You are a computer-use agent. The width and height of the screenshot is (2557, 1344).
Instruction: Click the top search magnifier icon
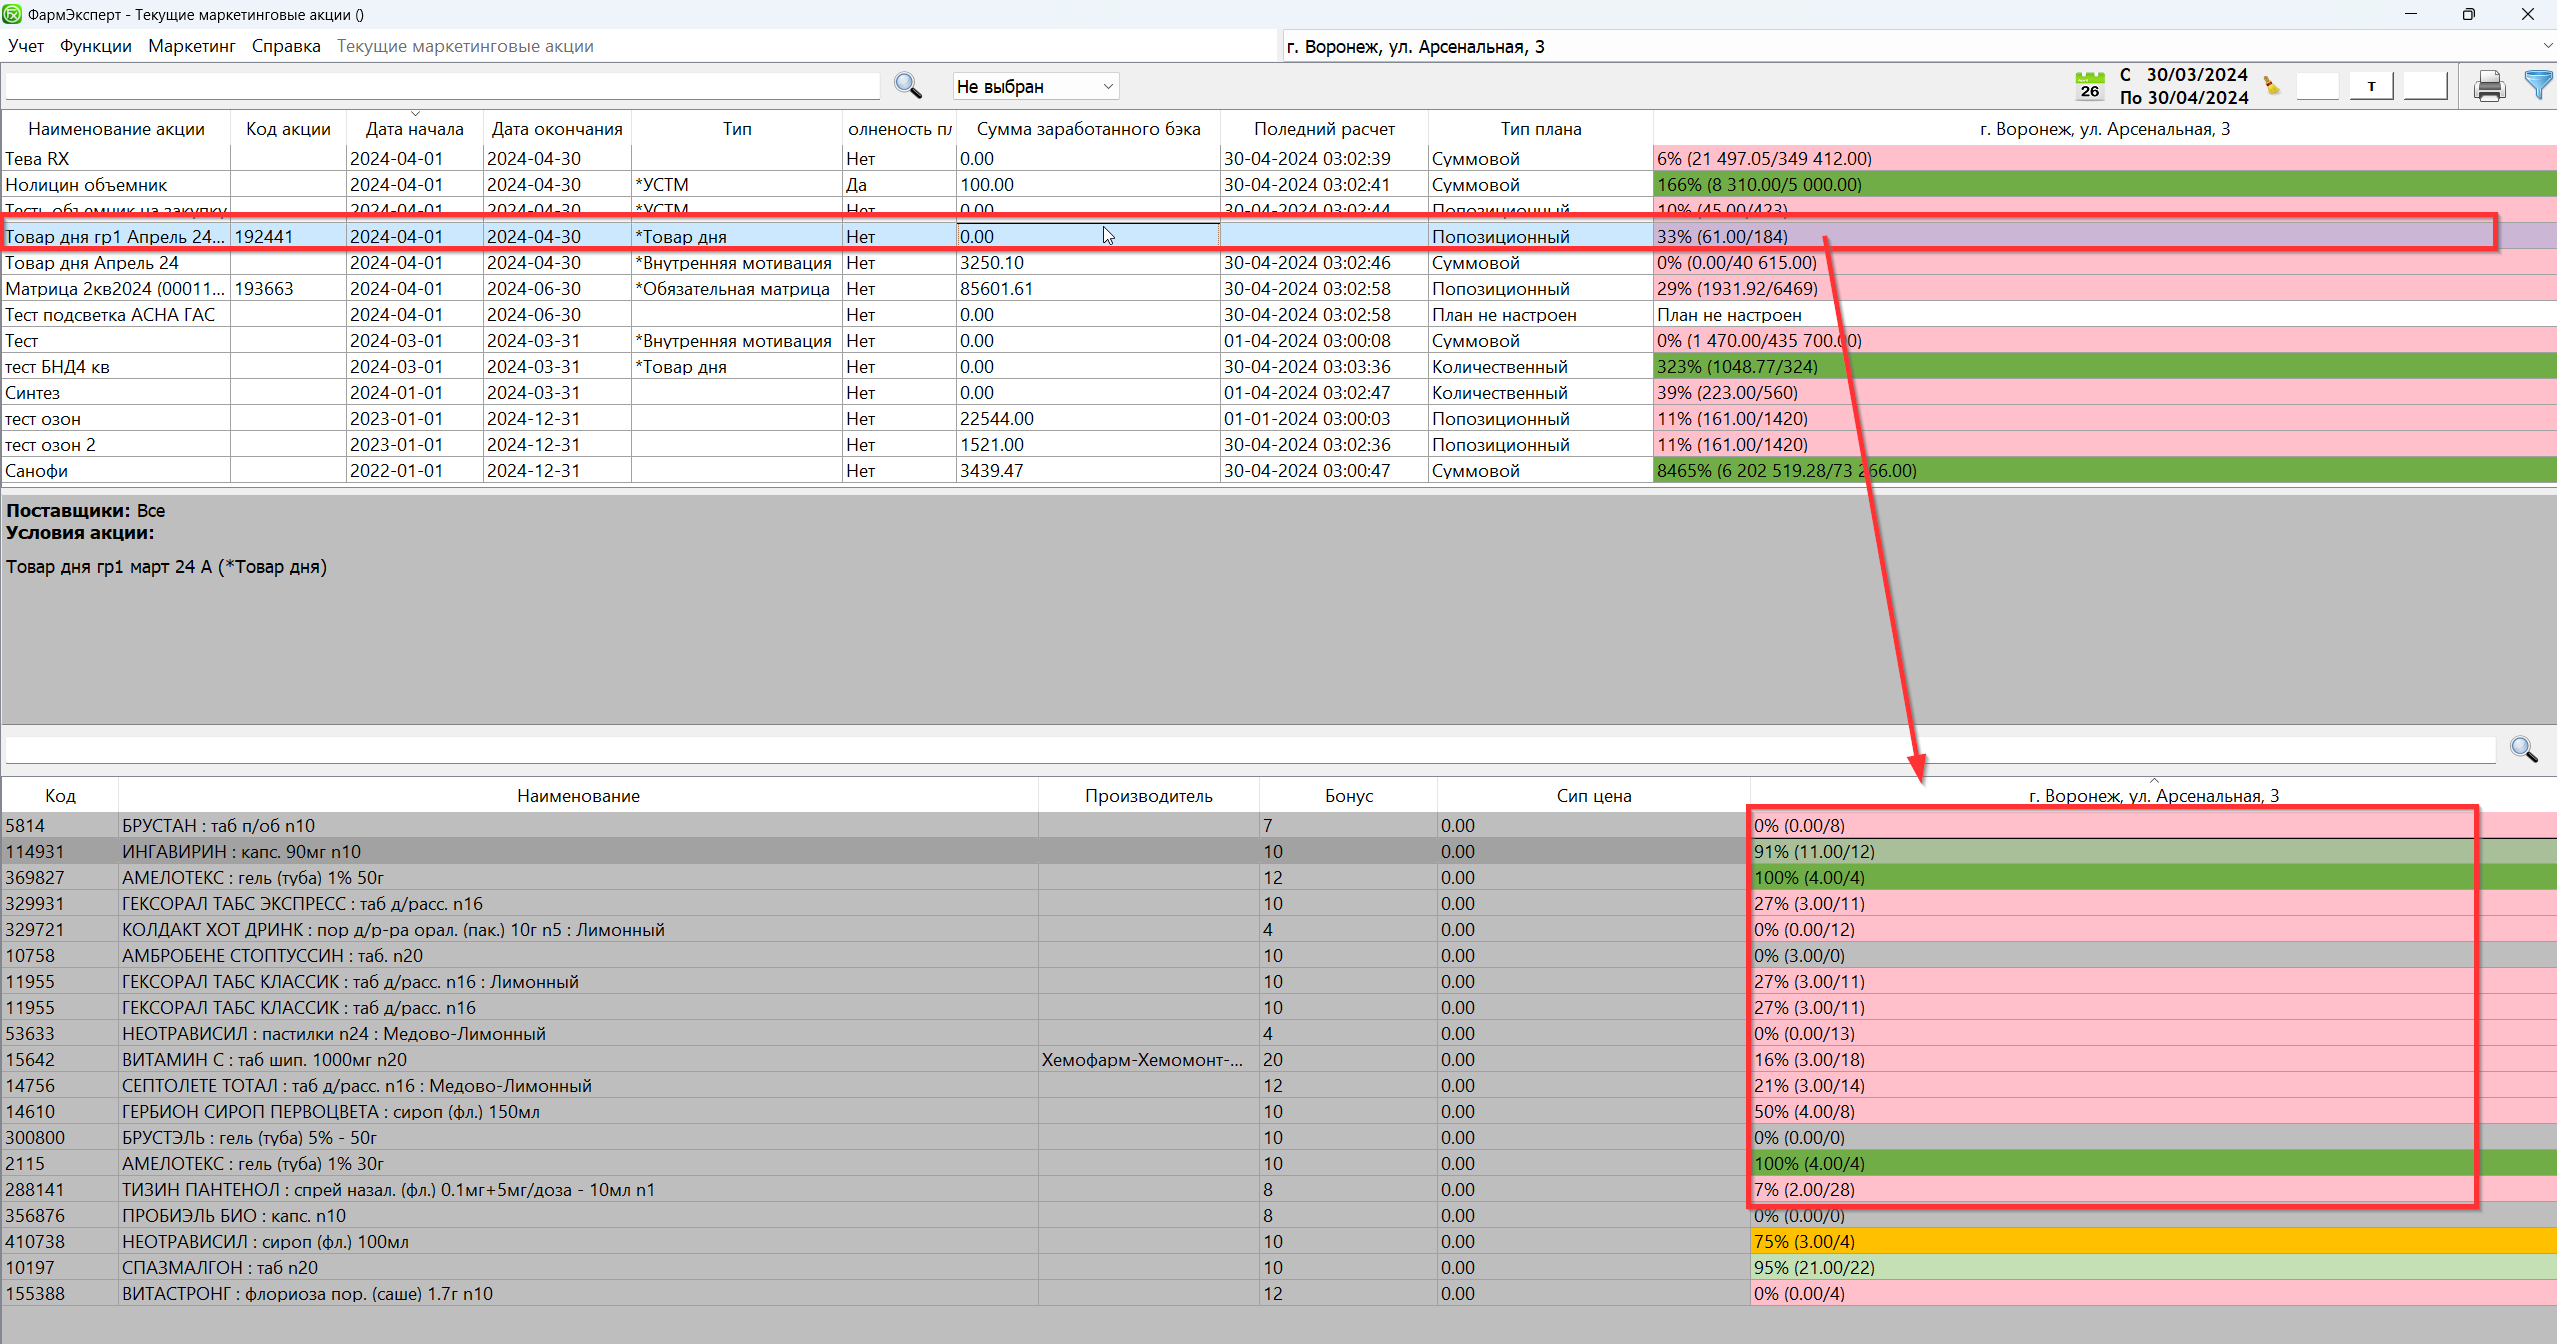[x=907, y=86]
